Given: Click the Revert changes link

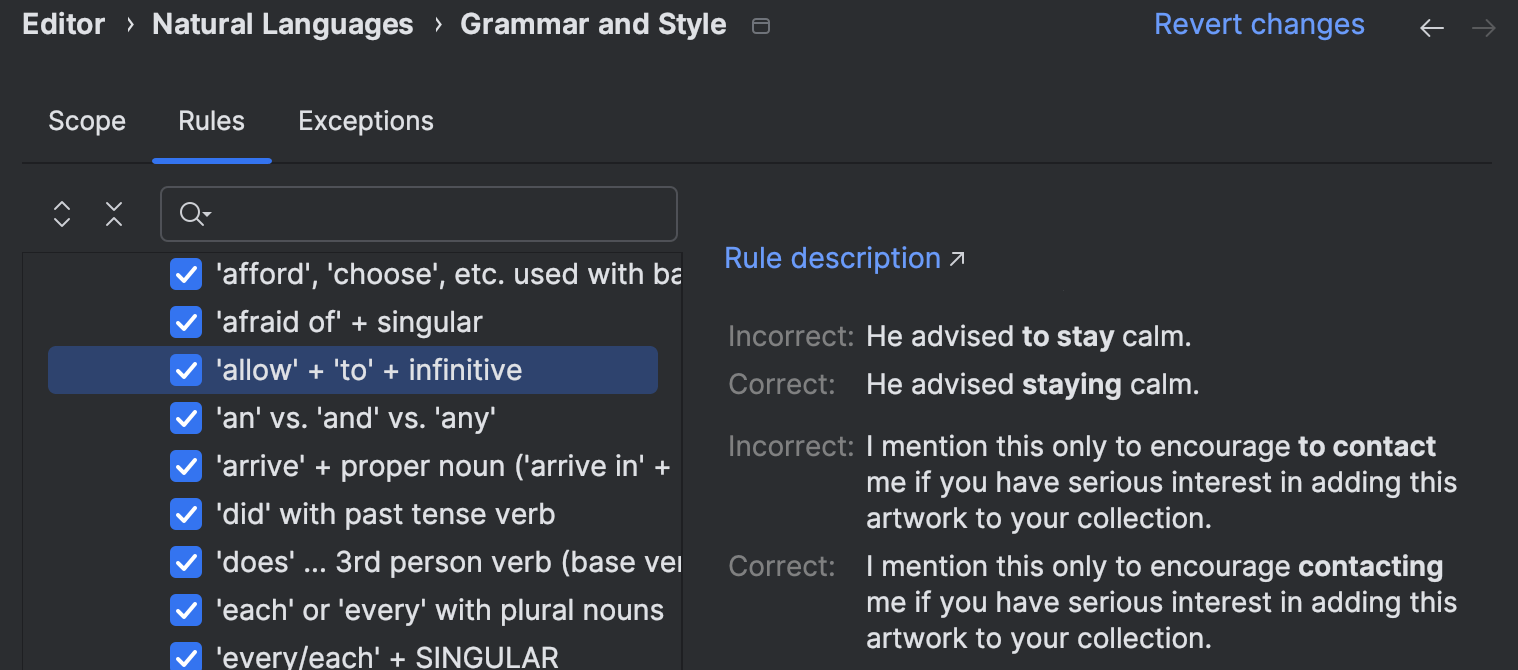Looking at the screenshot, I should click(1259, 24).
